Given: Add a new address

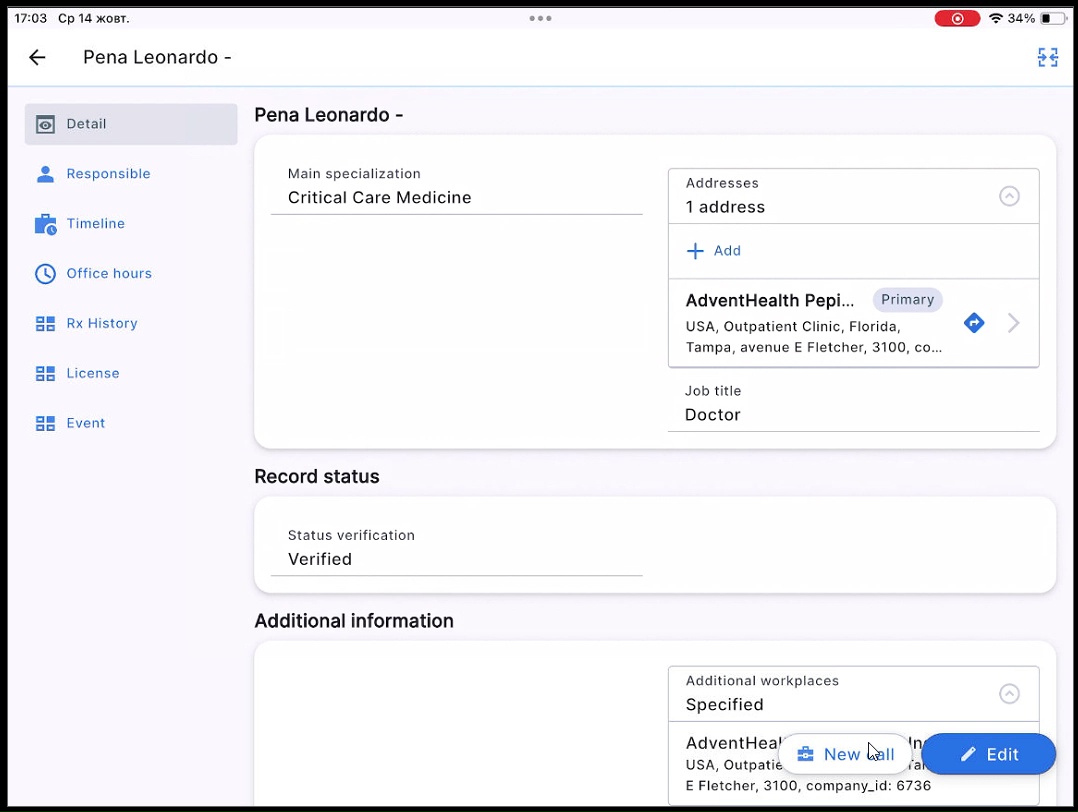Looking at the screenshot, I should coord(714,251).
